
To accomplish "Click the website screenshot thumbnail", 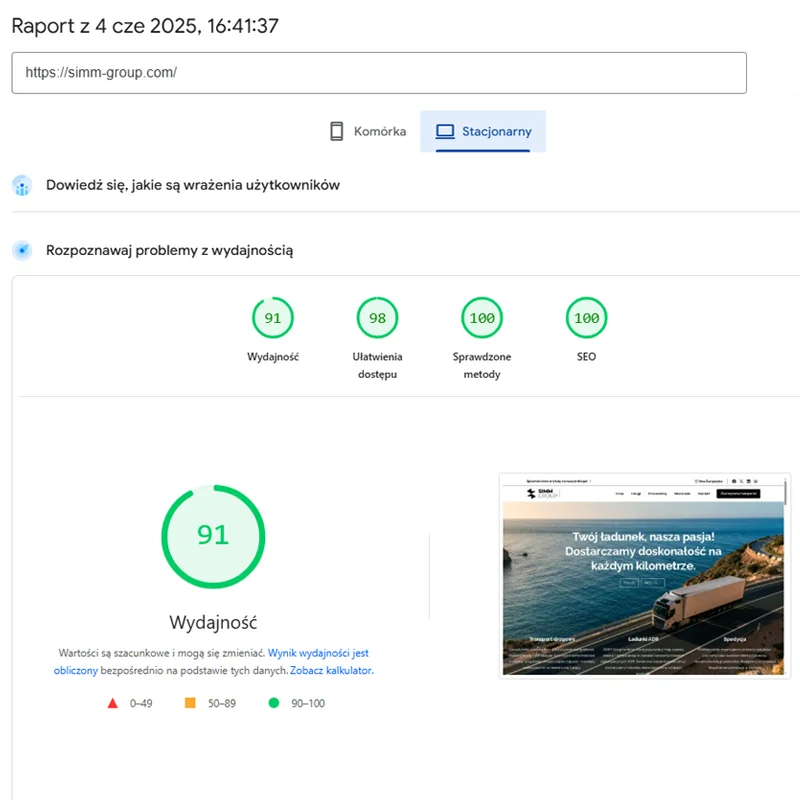I will click(644, 576).
